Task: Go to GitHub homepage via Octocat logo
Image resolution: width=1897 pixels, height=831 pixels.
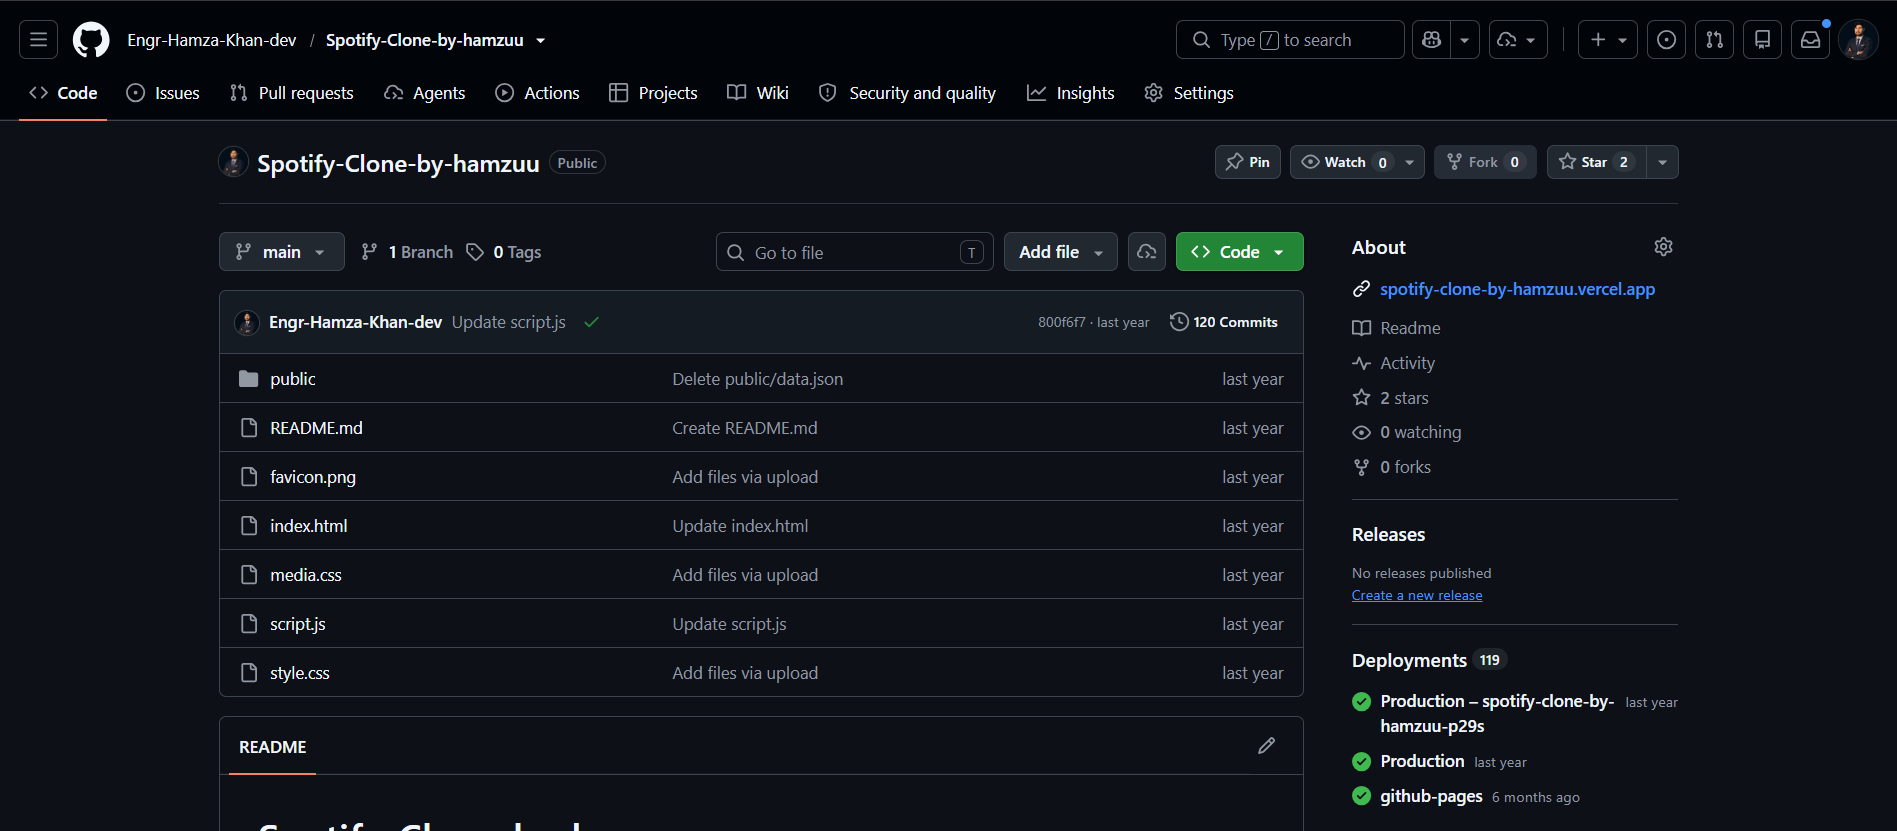Action: click(91, 40)
